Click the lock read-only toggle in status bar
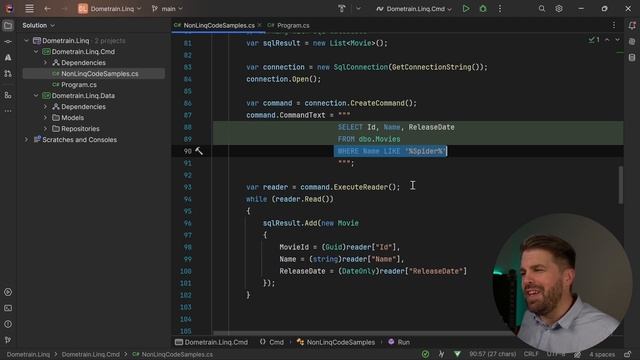Viewport: 640px width, 360px height. 628,354
